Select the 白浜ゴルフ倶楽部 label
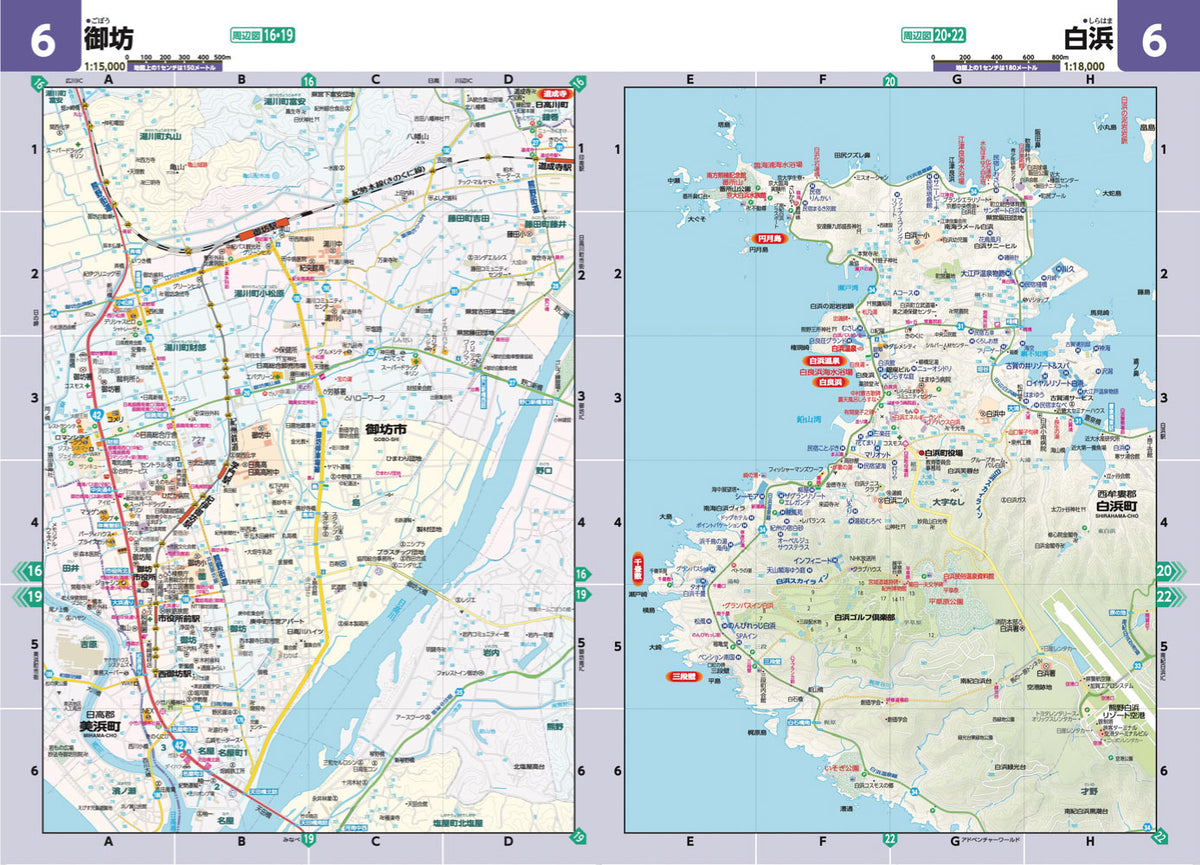The image size is (1200, 865). click(863, 618)
